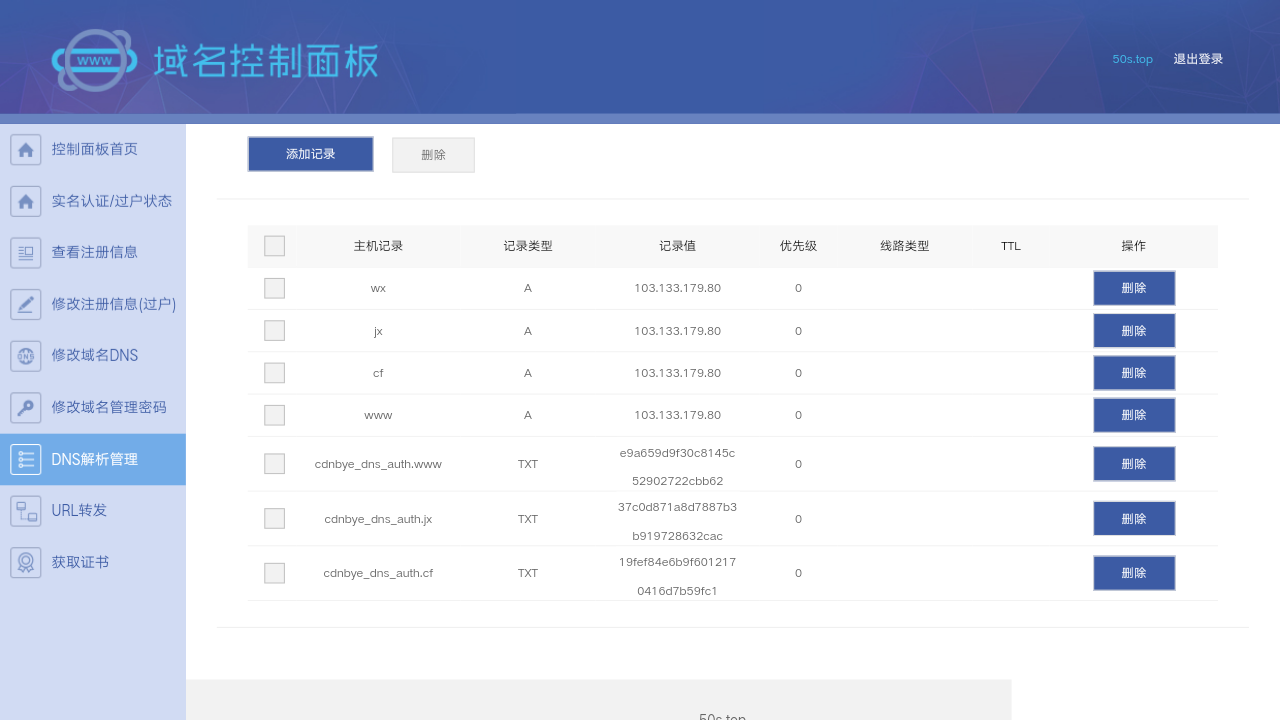Select the 实名认证/过户状态 sidebar icon

(x=25, y=200)
